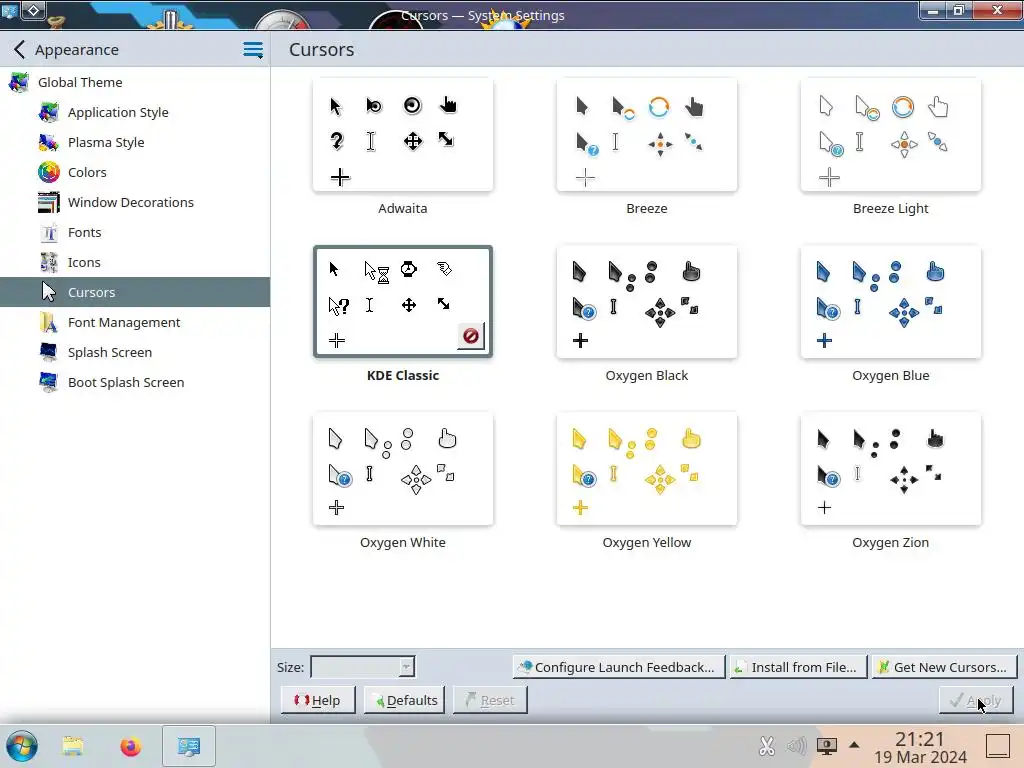Click the Reset button

[x=490, y=700]
